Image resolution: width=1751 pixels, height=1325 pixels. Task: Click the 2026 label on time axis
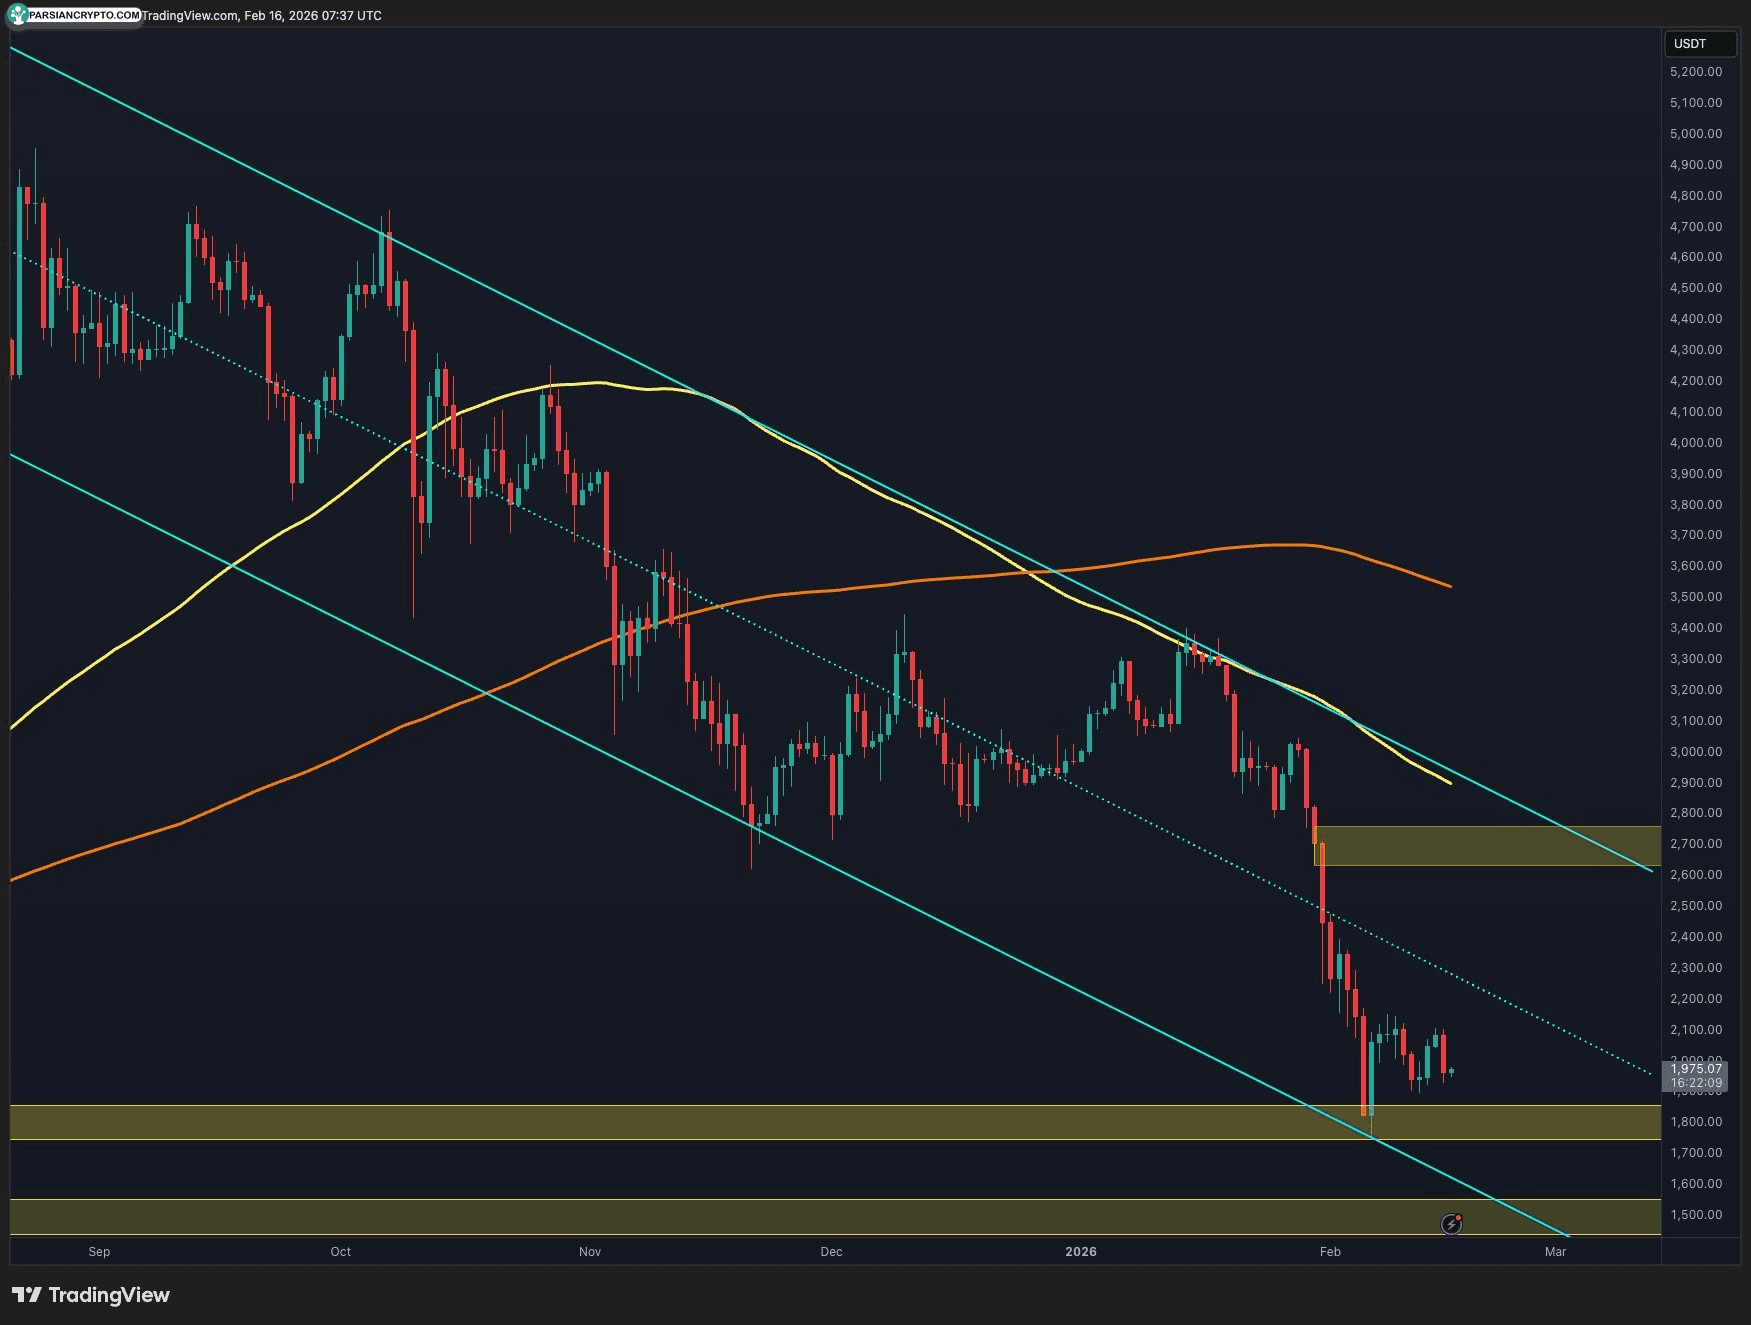tap(1081, 1252)
